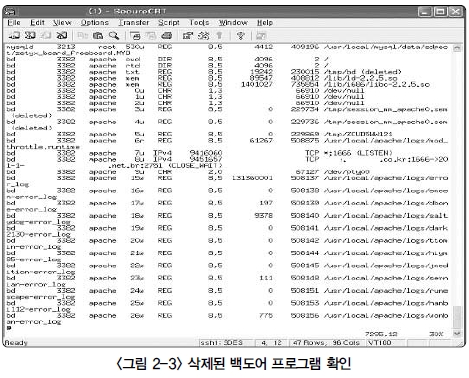Click the grayed Copy toolbar icon
This screenshot has width=469, height=378.
pyautogui.click(x=82, y=35)
